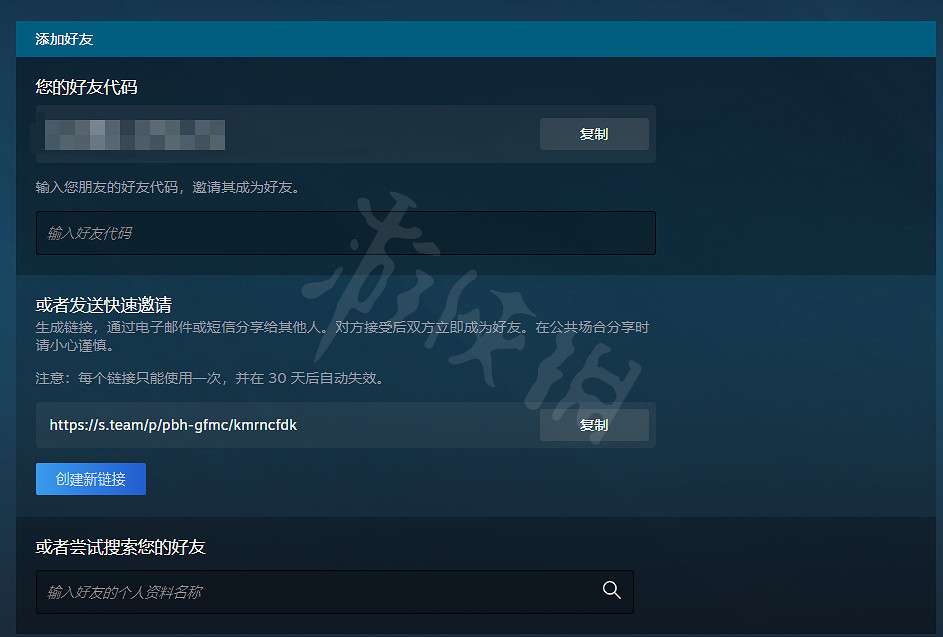This screenshot has width=943, height=637.
Task: Click the 30 天 link expiry note
Action: coord(210,378)
